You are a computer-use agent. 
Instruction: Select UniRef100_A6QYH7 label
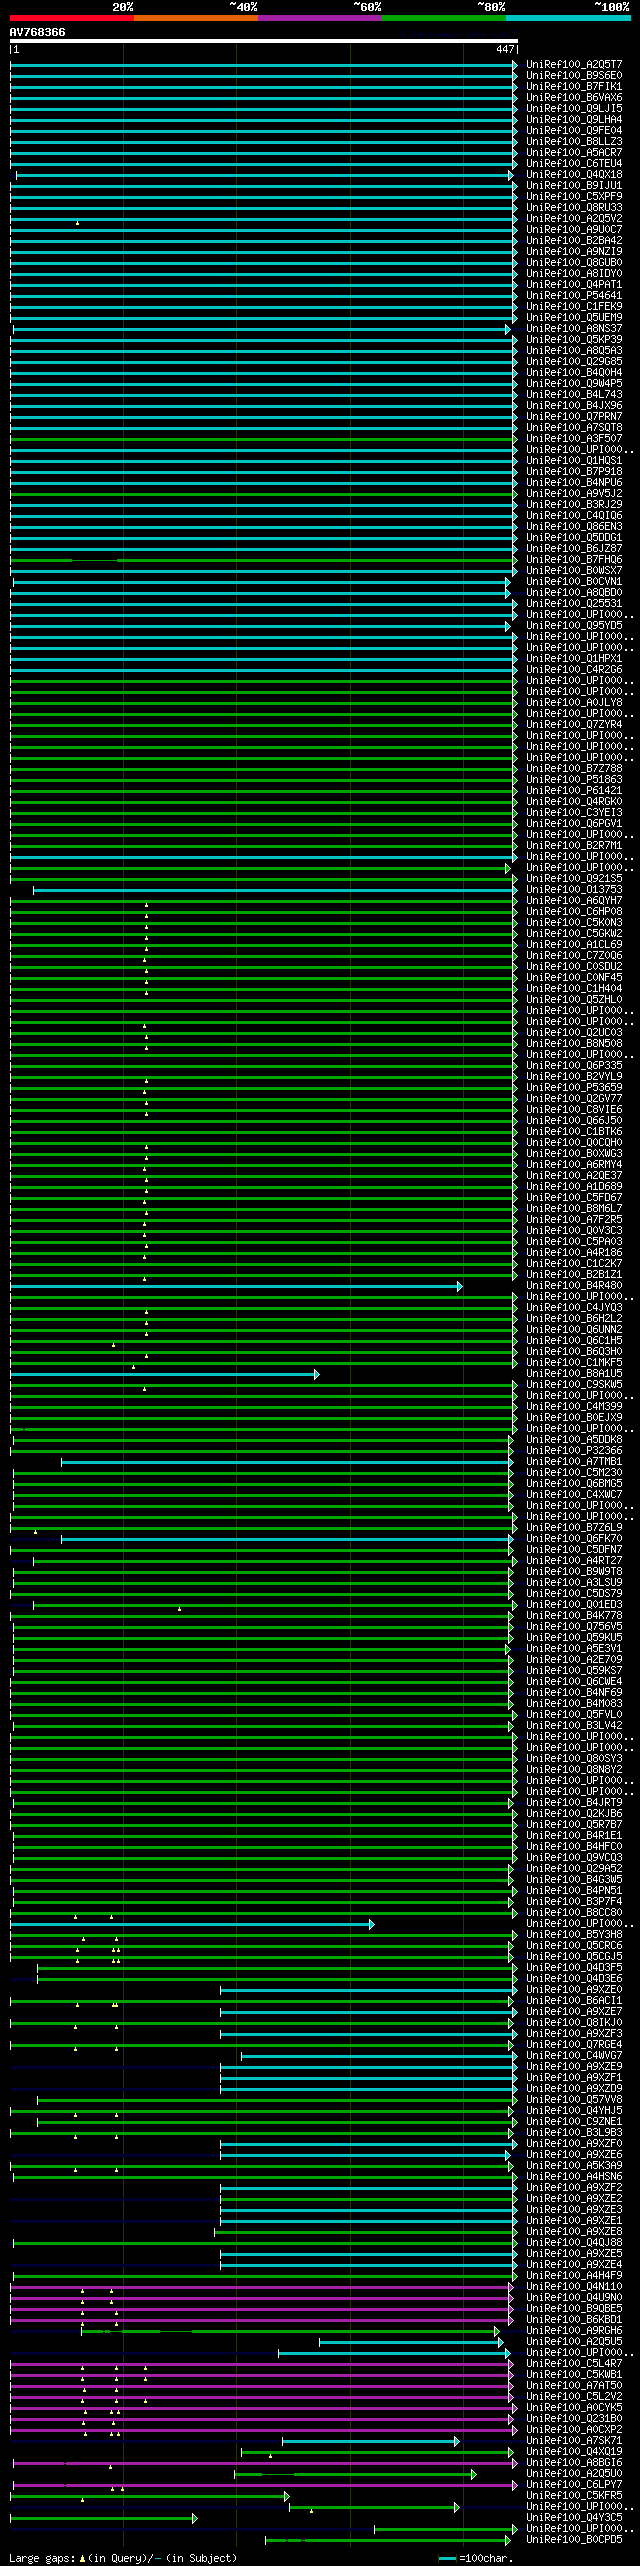point(574,901)
